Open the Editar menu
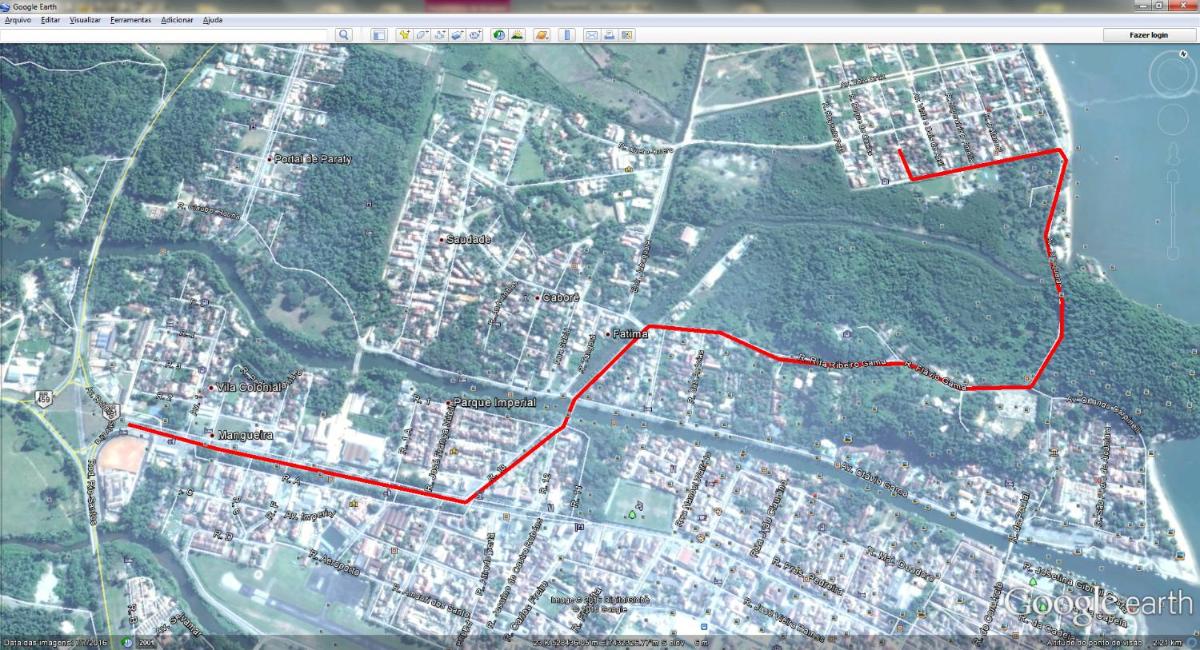Image resolution: width=1200 pixels, height=650 pixels. [x=50, y=20]
